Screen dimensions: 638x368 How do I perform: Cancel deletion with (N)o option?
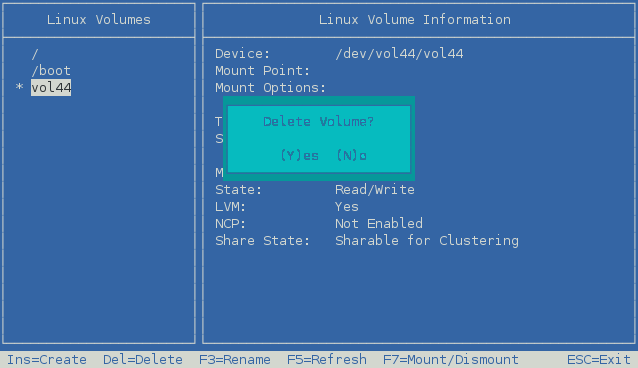(352, 156)
